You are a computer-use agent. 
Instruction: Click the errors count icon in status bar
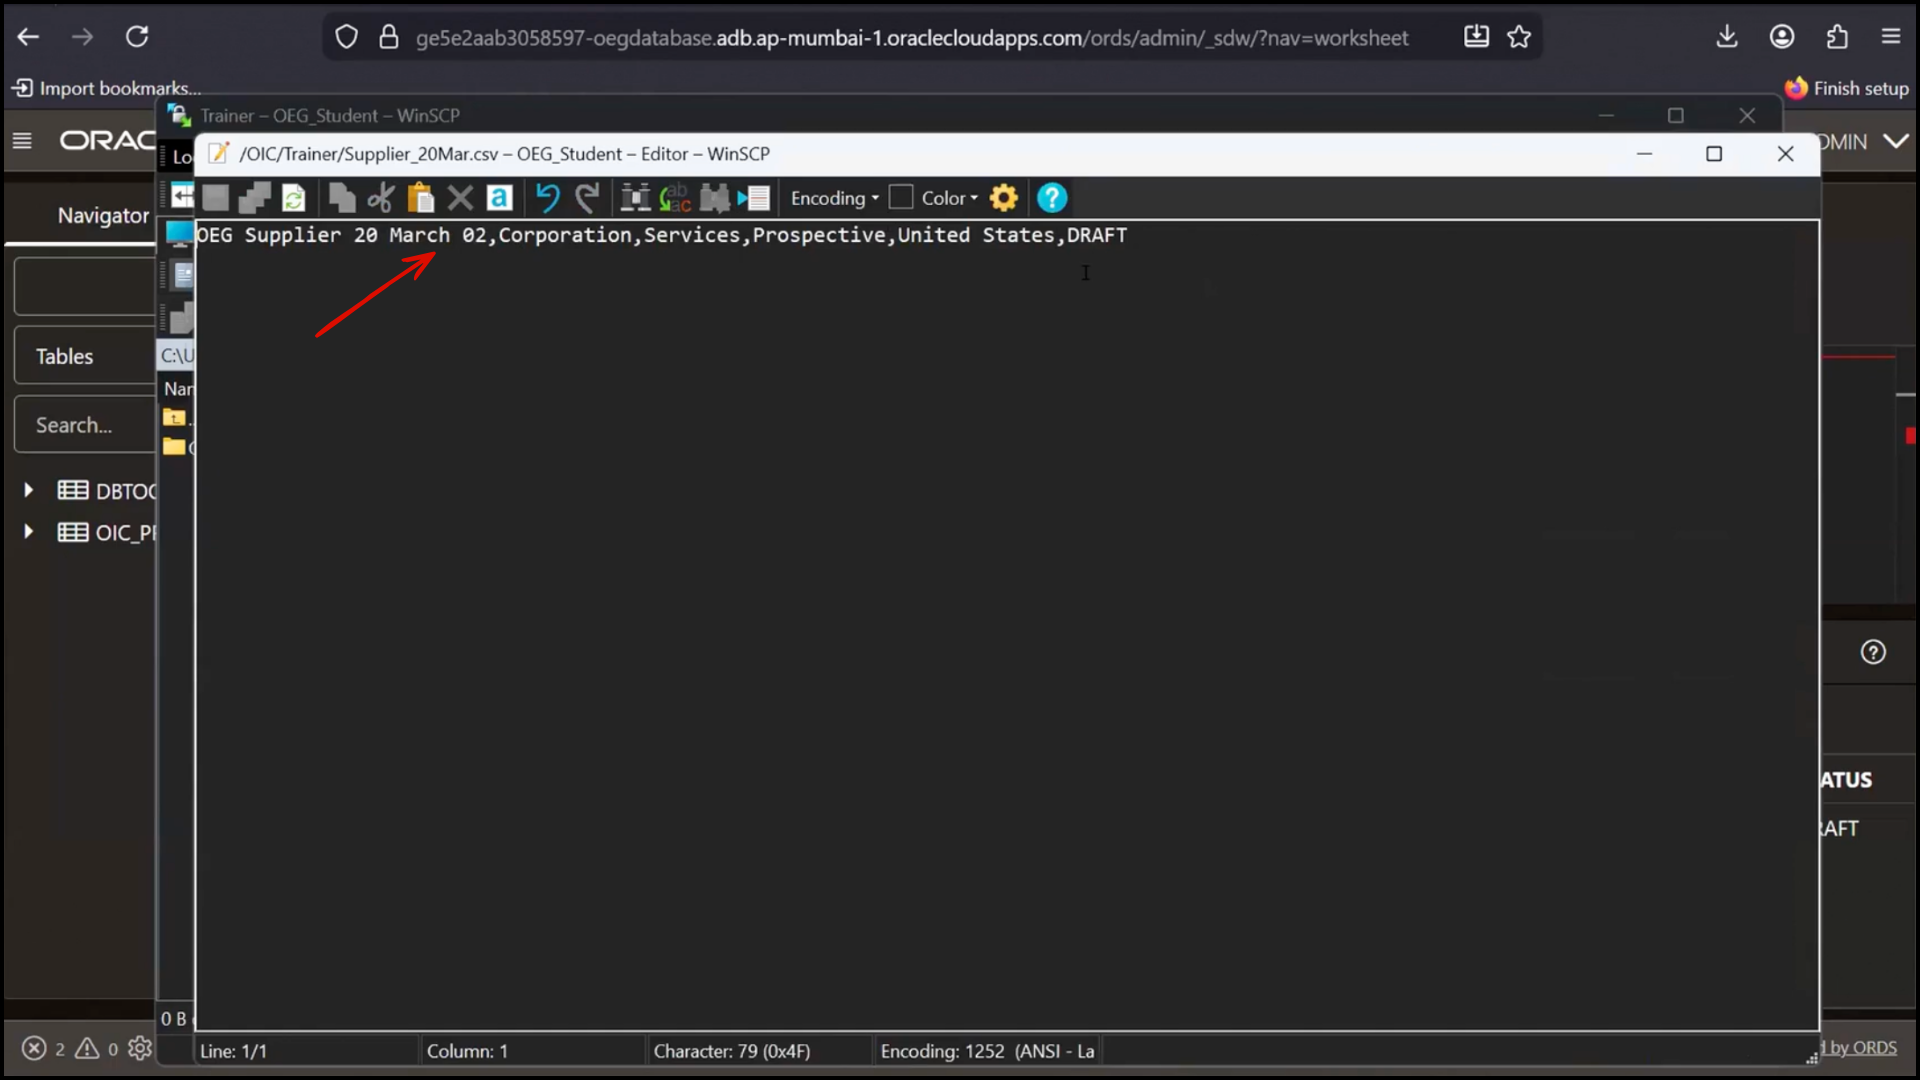(x=34, y=1048)
